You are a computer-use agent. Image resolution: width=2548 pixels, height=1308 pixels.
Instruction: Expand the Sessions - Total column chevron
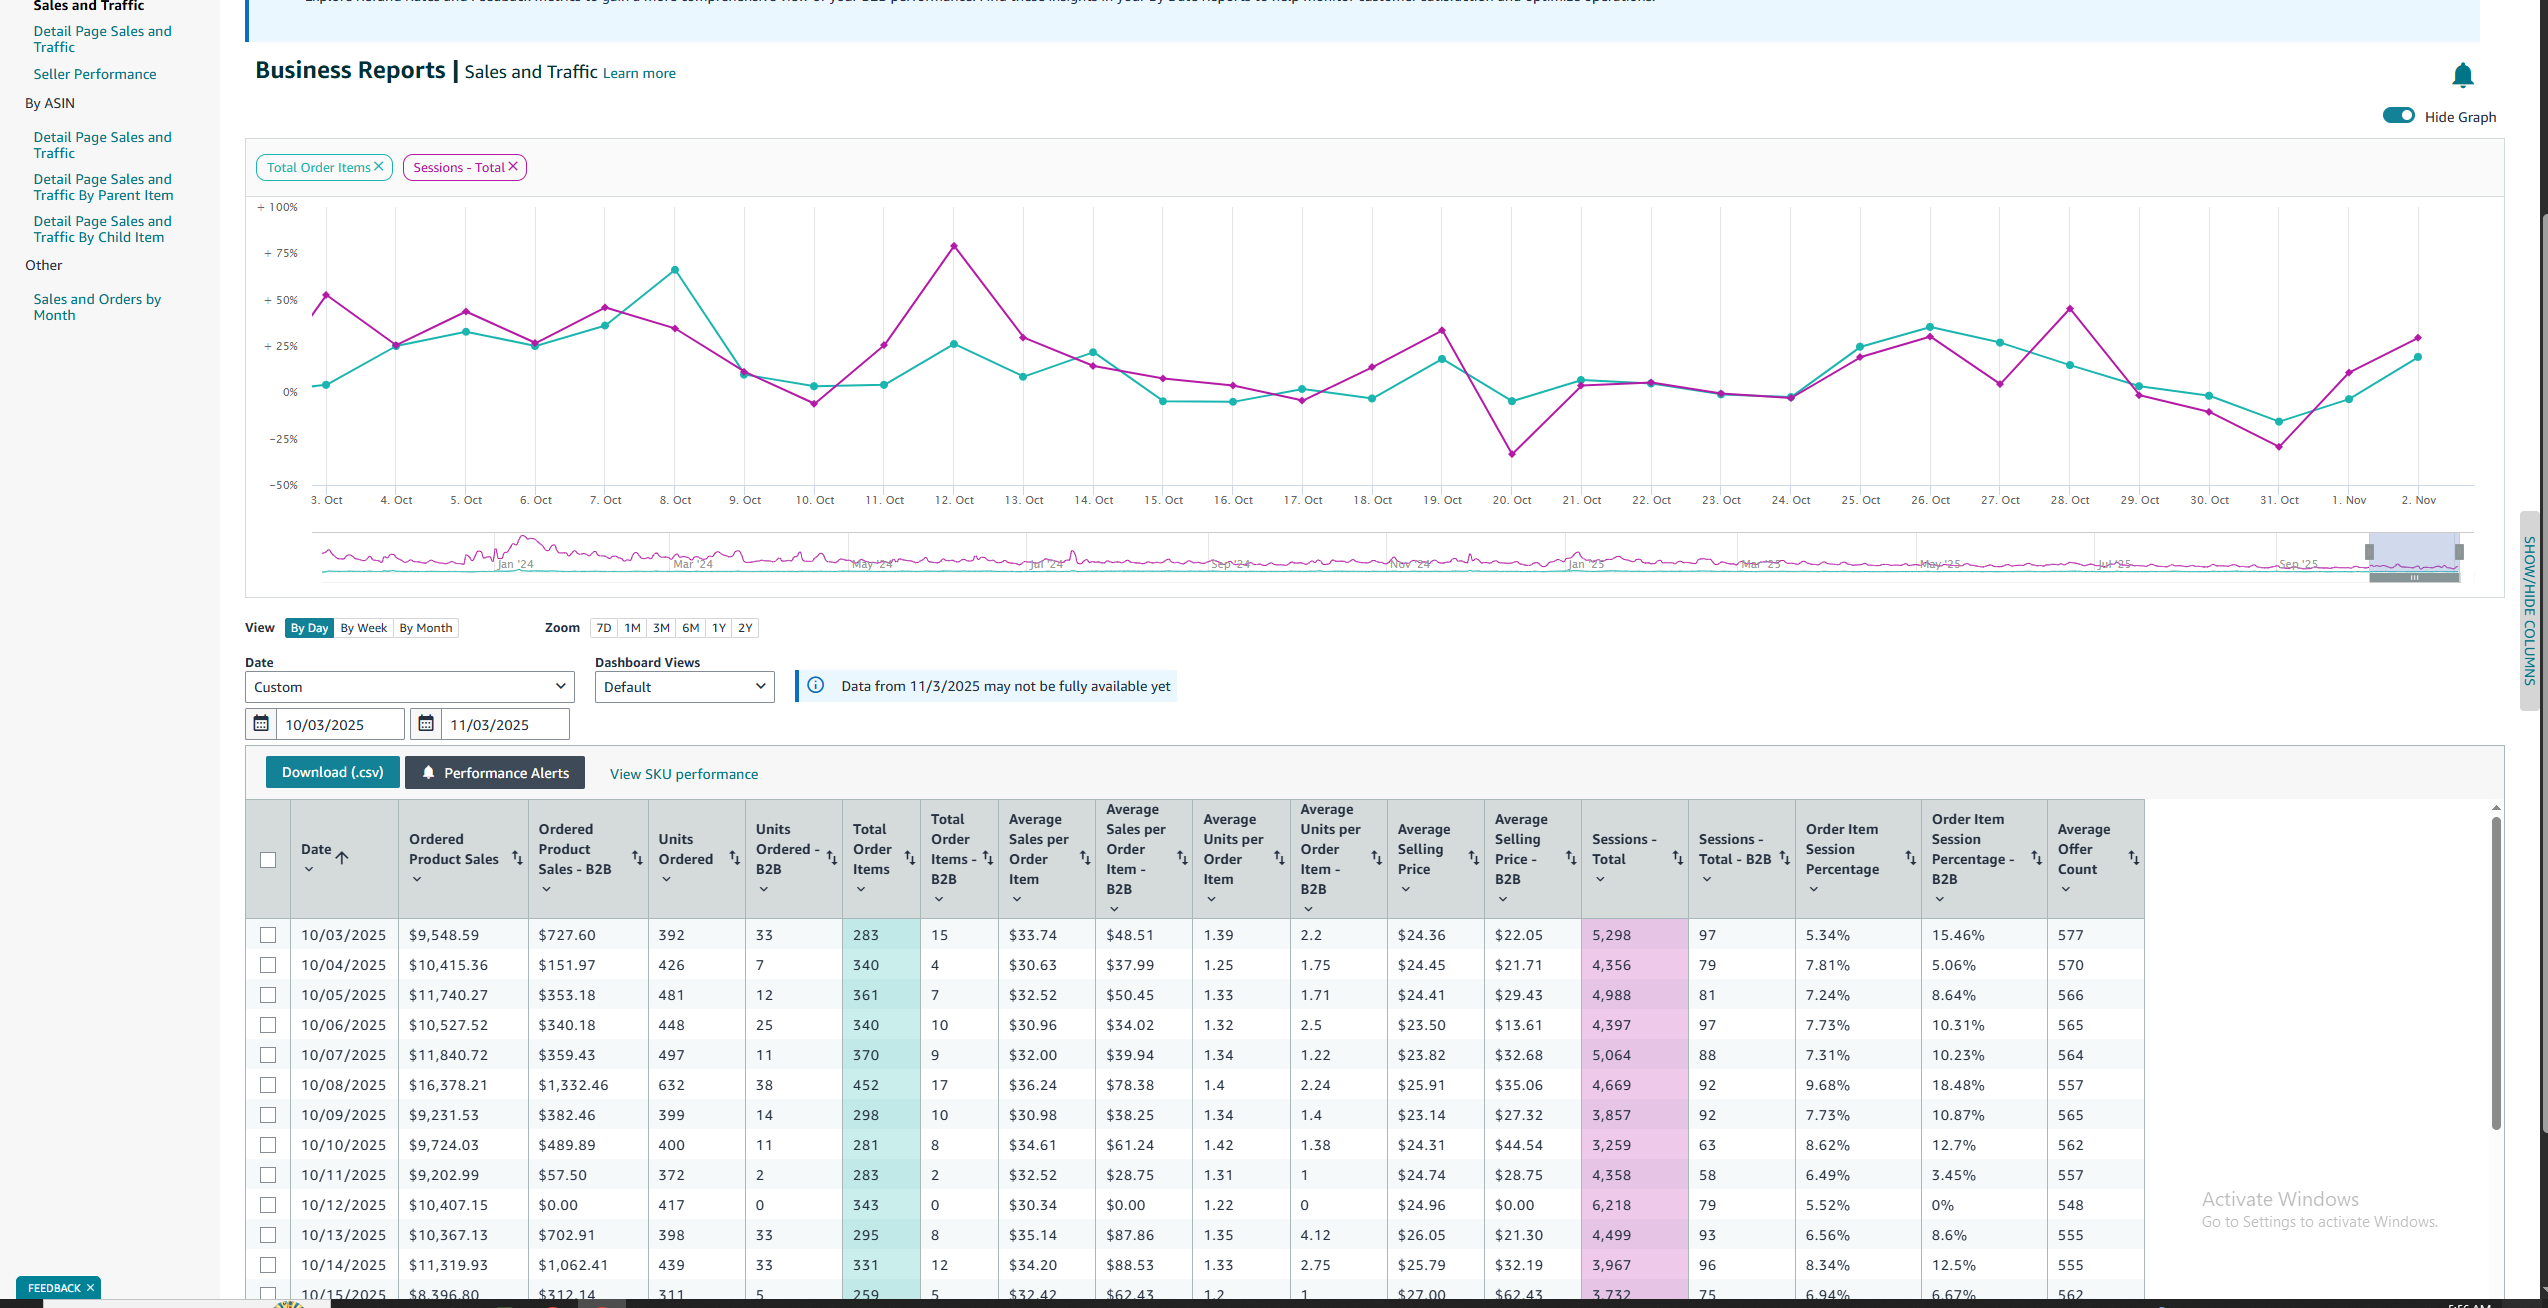[x=1600, y=879]
